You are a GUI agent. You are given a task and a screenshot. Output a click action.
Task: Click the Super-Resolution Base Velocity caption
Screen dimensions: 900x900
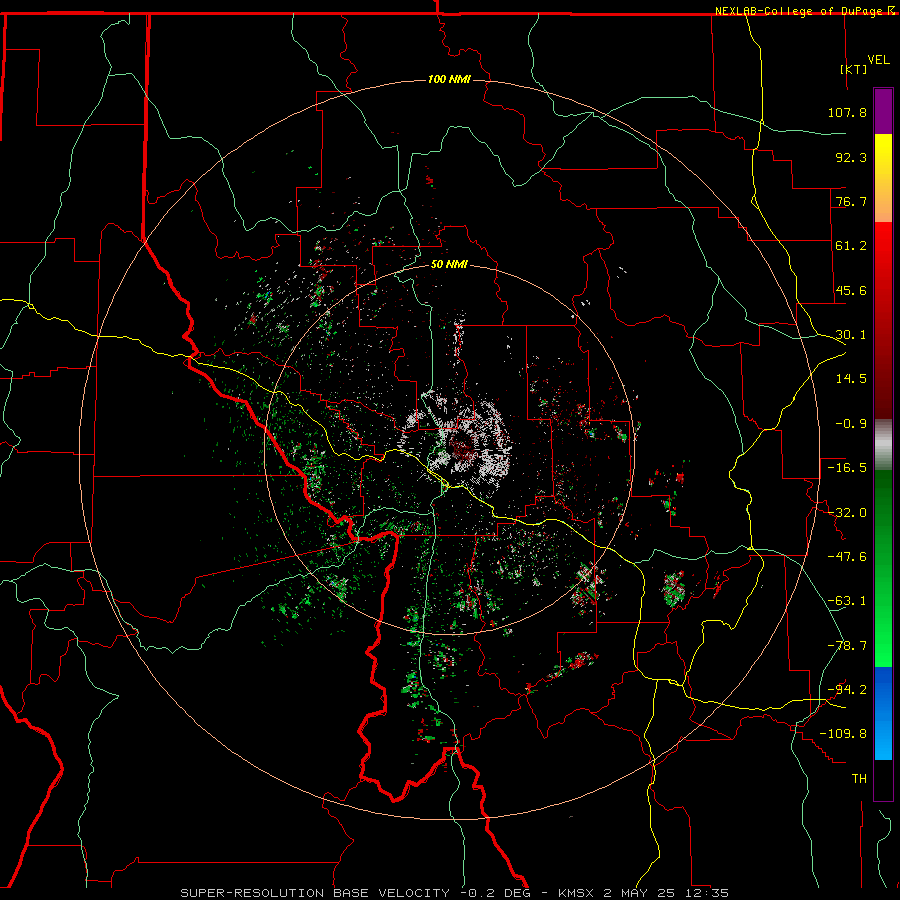tap(455, 893)
